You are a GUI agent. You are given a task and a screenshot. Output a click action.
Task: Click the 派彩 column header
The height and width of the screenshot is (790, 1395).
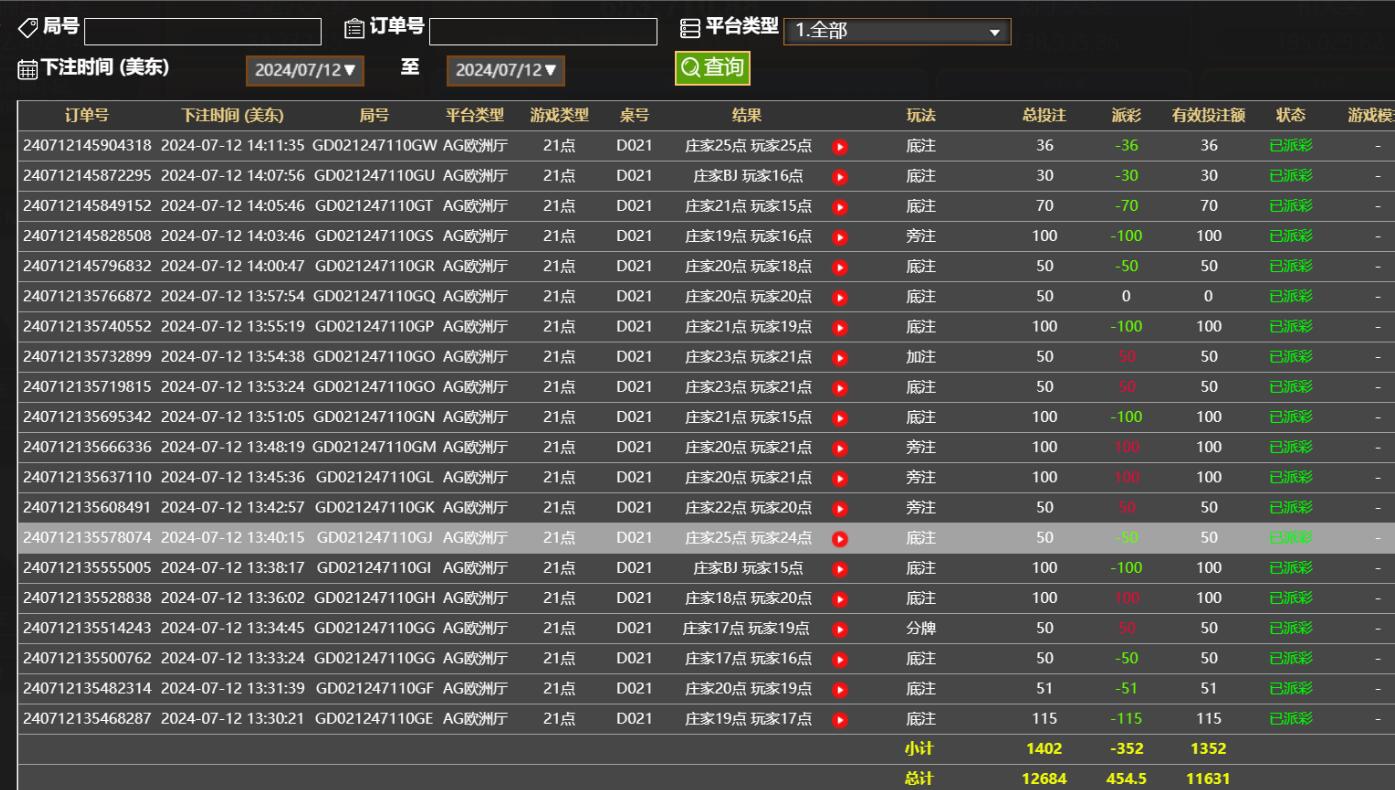pyautogui.click(x=1126, y=115)
